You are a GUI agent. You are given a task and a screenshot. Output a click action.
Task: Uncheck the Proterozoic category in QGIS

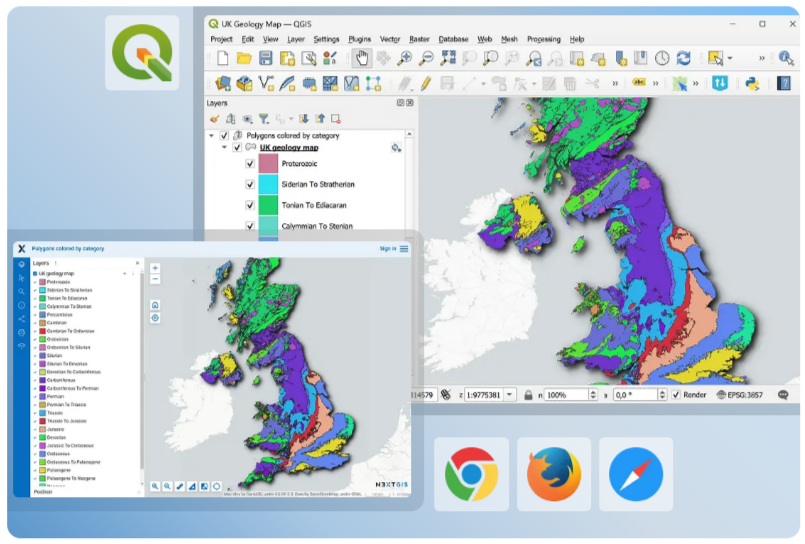(250, 163)
